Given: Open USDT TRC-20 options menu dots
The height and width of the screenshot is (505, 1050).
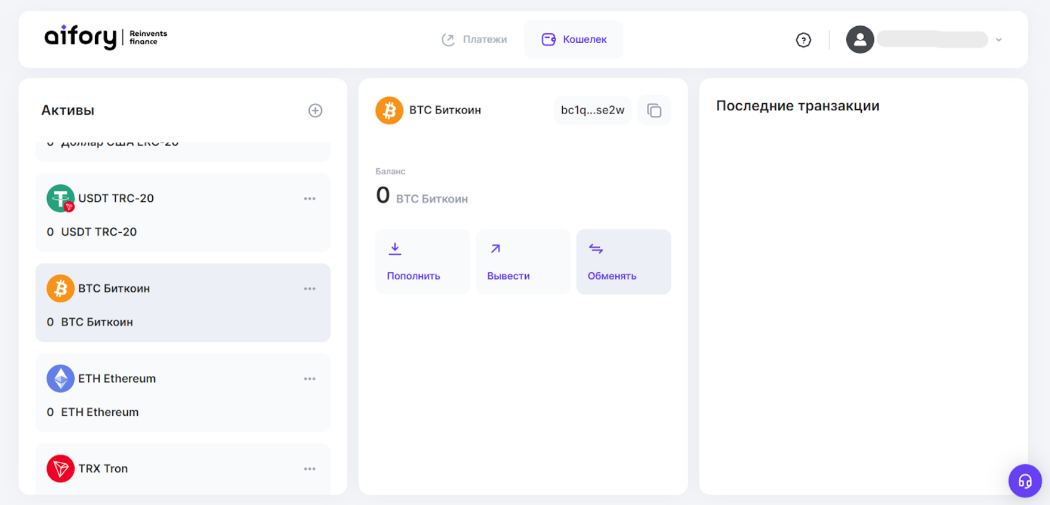Looking at the screenshot, I should [309, 199].
